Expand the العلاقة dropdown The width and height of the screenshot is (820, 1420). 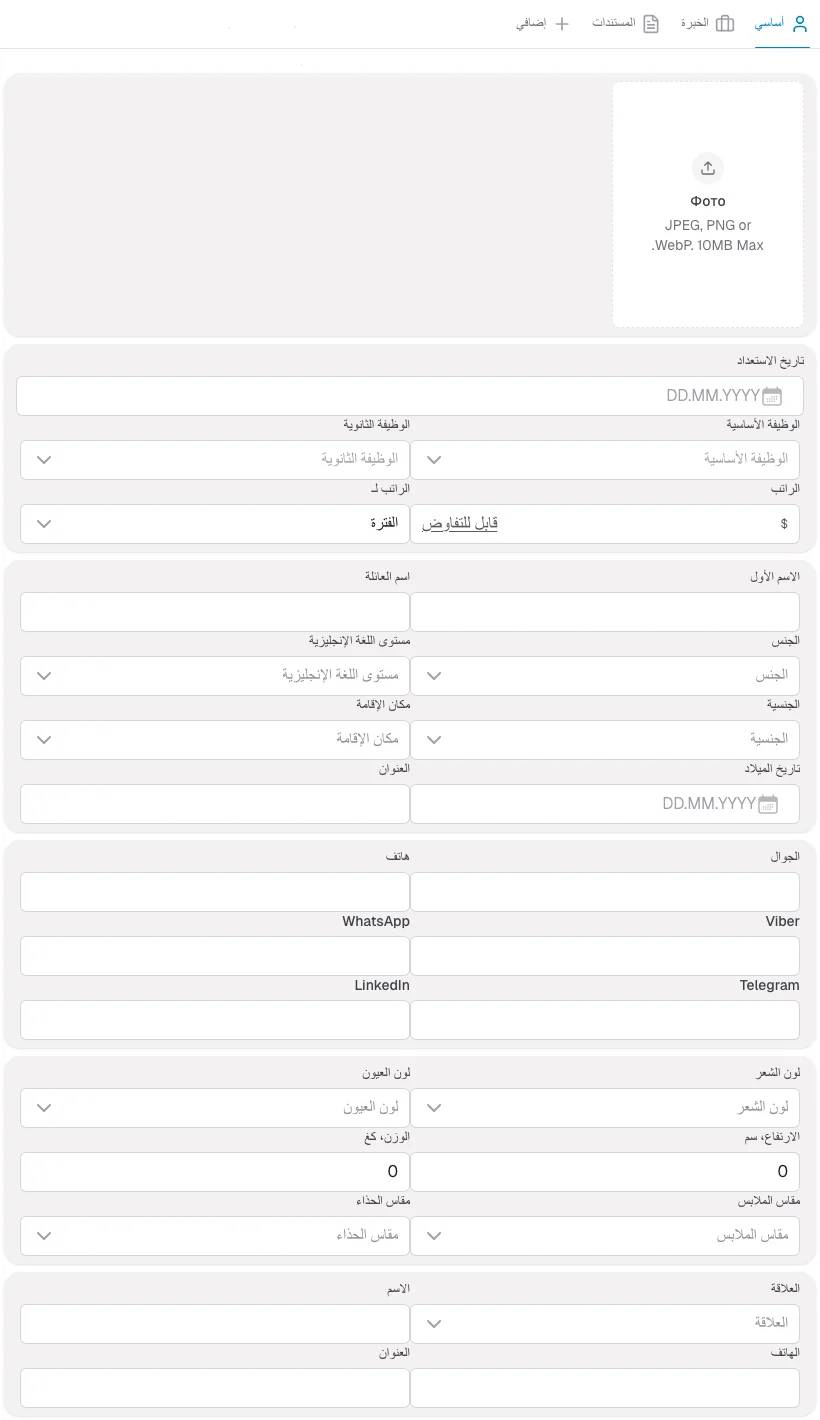(x=433, y=1323)
